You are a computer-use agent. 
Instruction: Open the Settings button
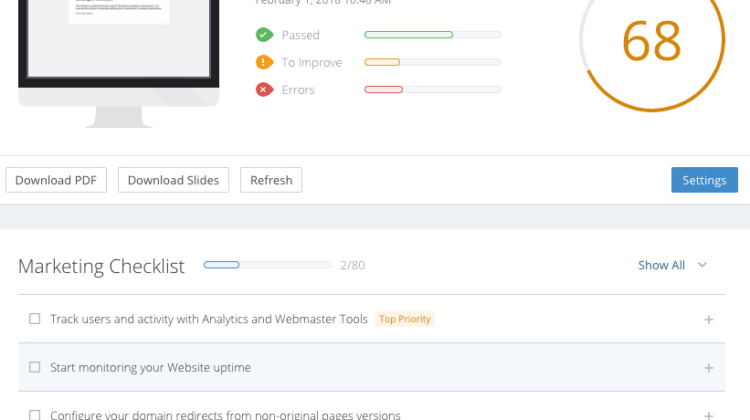coord(704,180)
